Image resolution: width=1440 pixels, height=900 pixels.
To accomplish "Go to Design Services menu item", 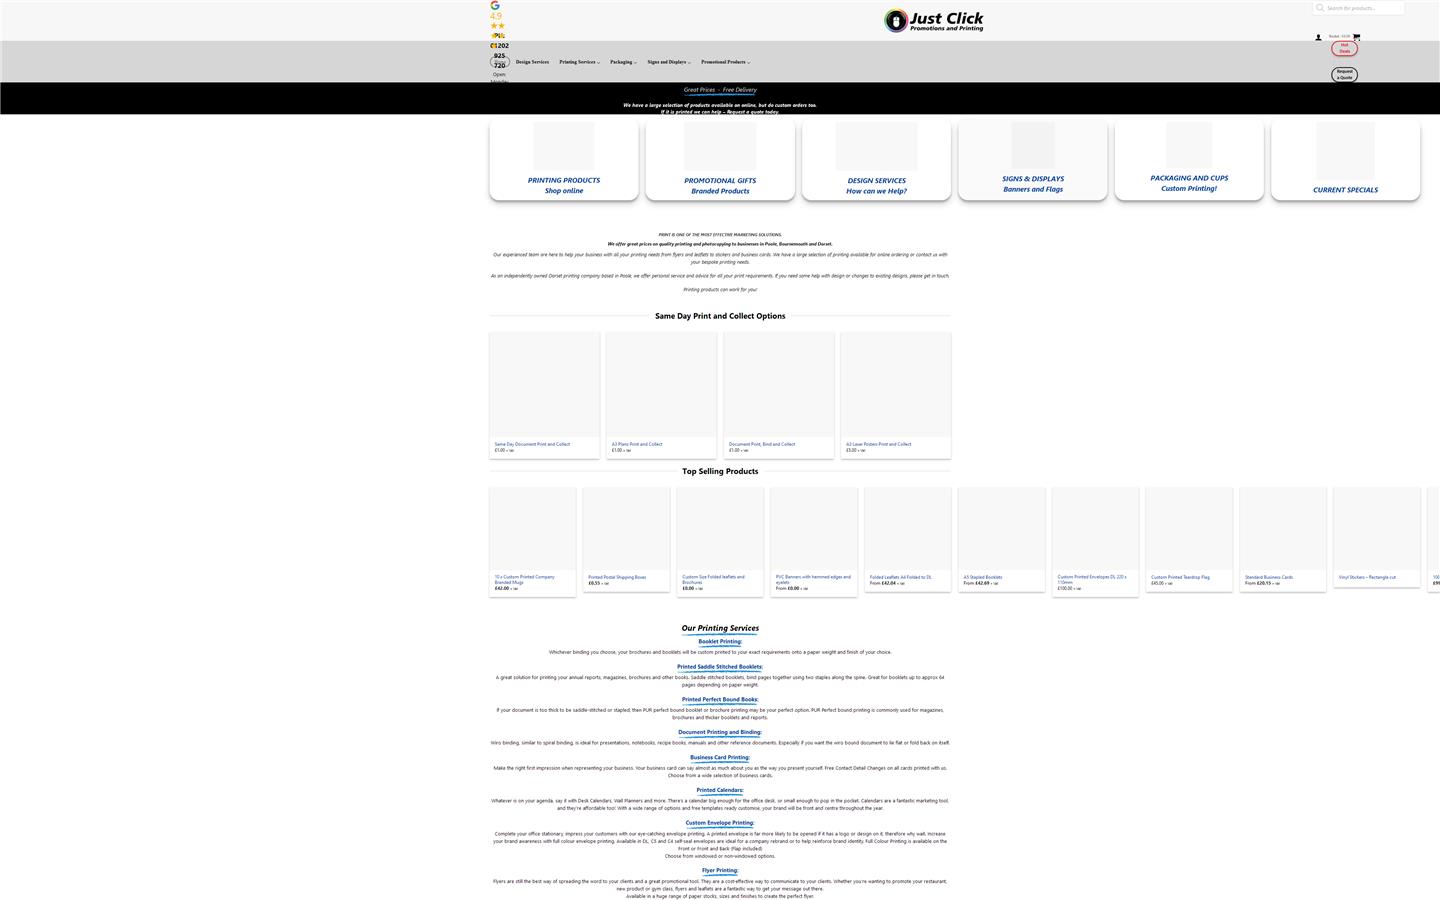I will pyautogui.click(x=532, y=62).
